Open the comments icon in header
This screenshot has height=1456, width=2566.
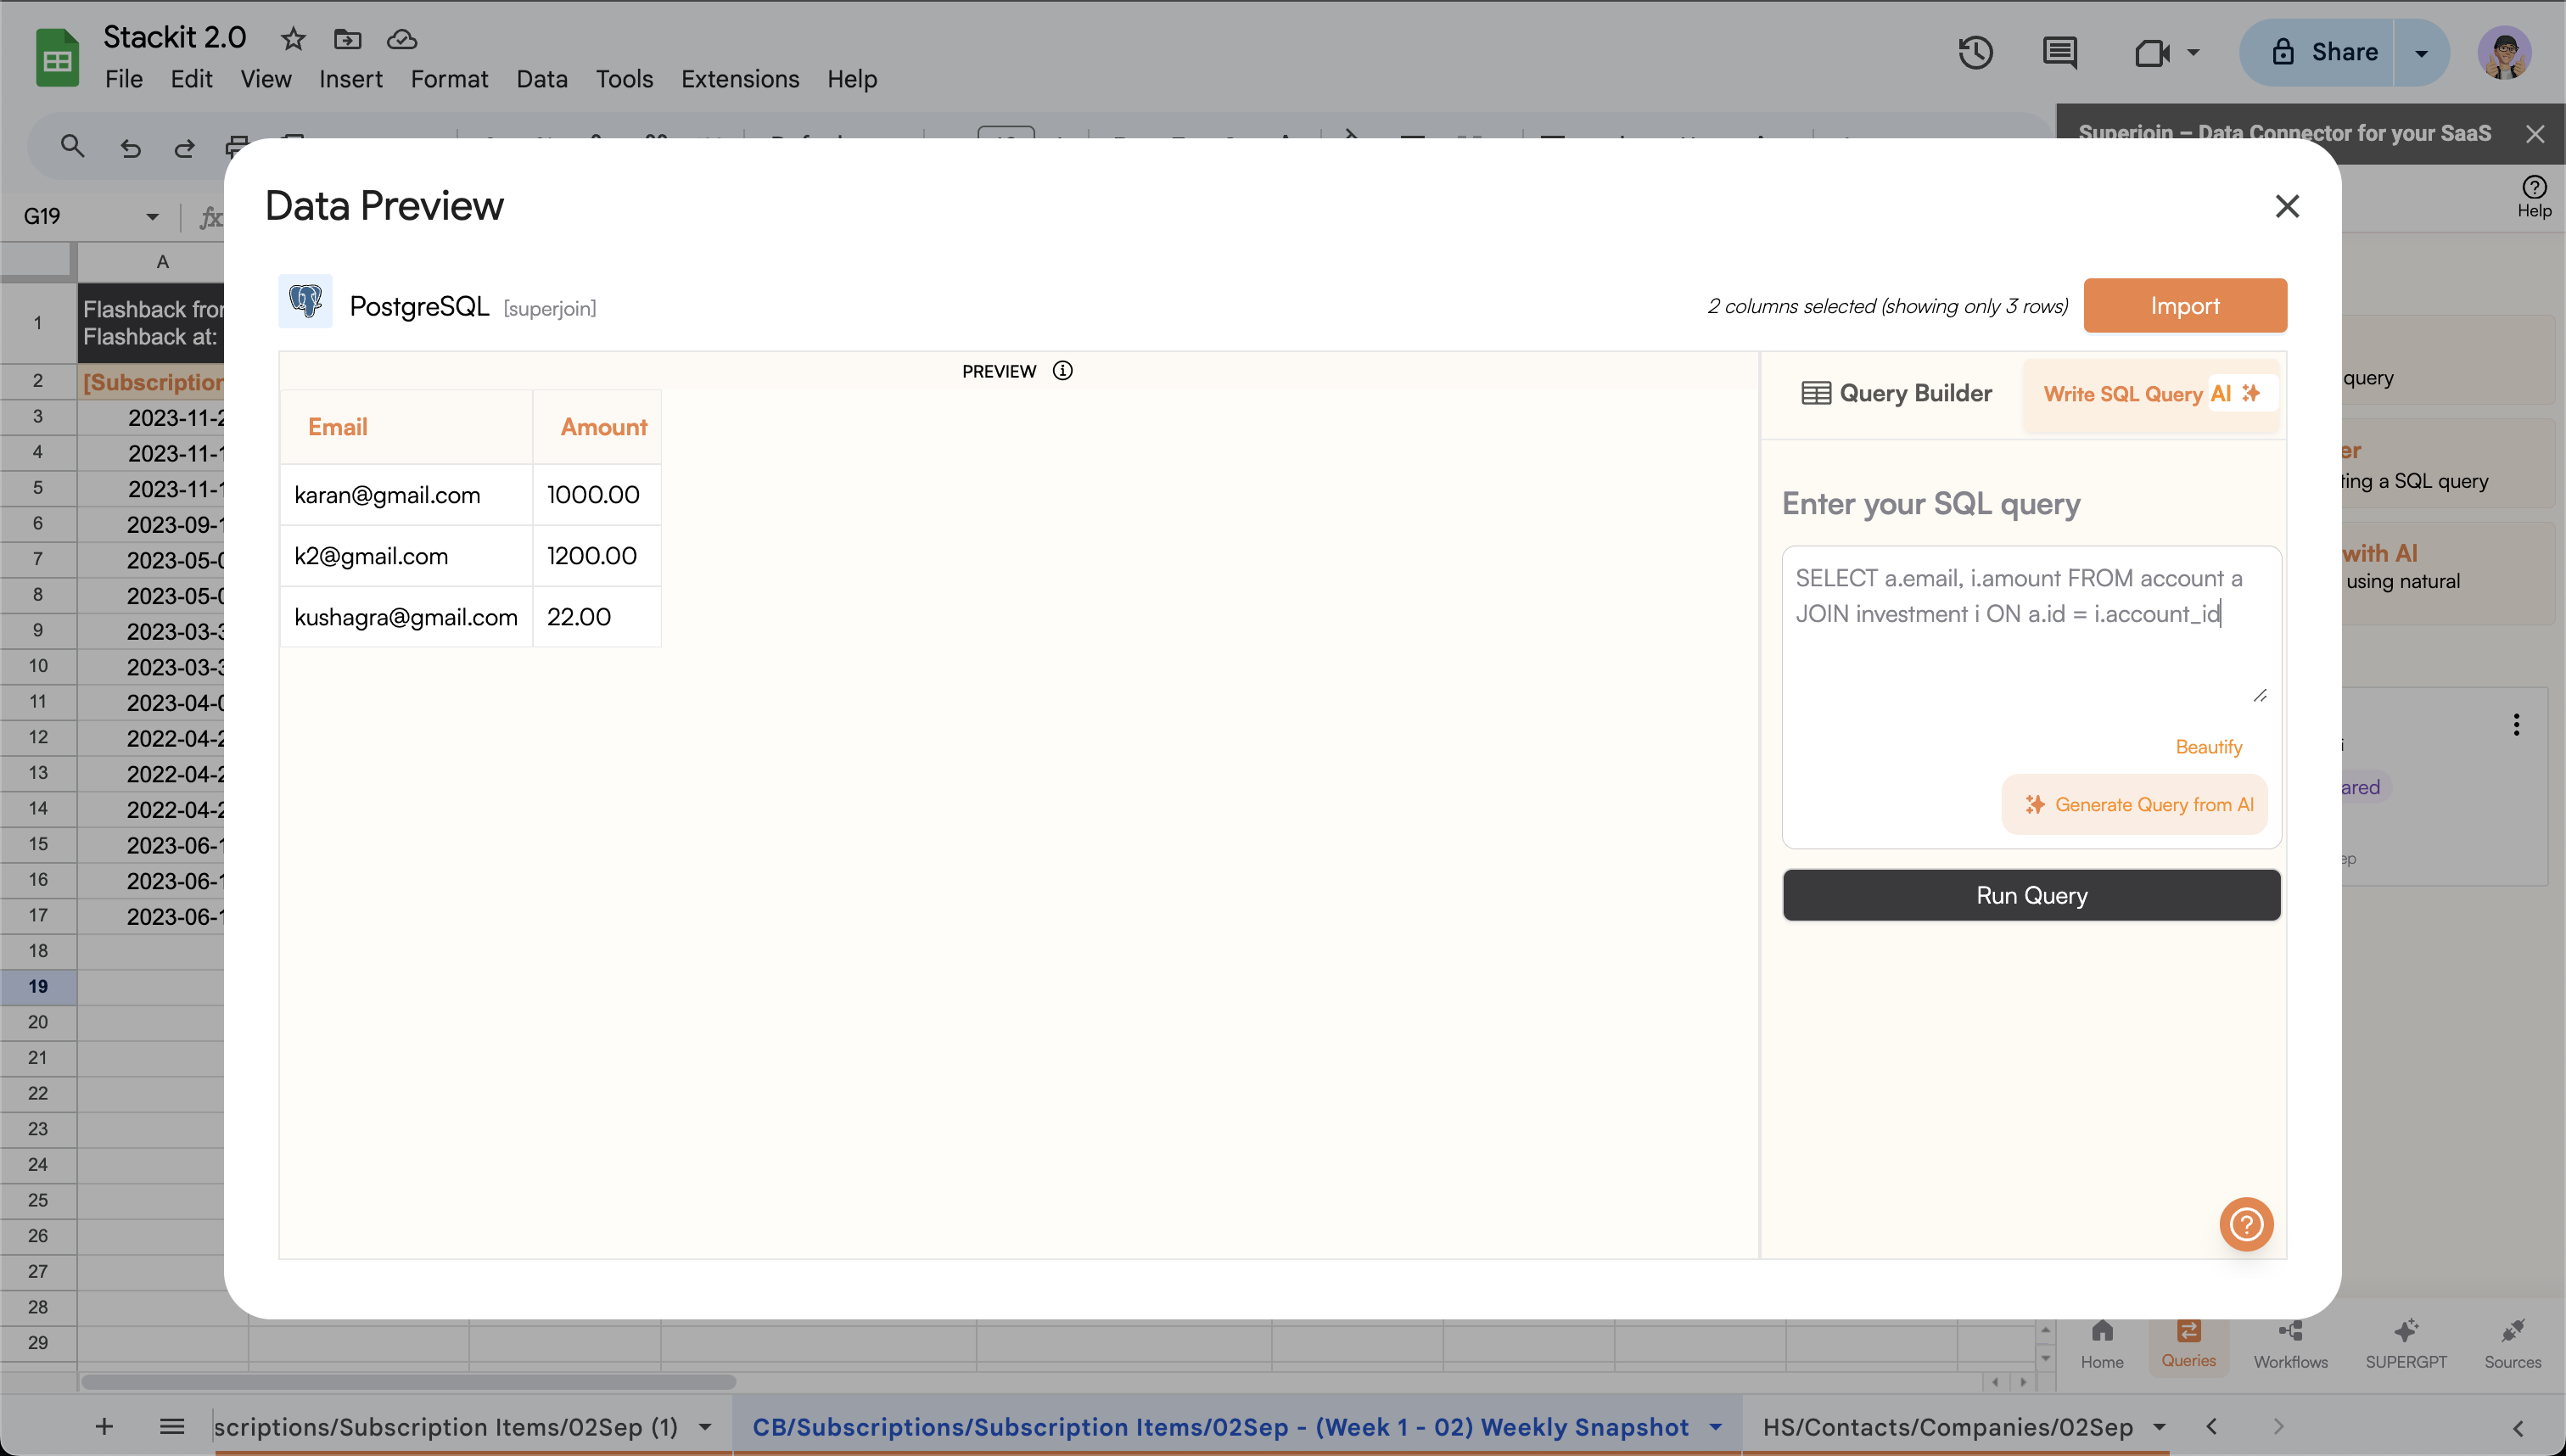pos(2059,52)
